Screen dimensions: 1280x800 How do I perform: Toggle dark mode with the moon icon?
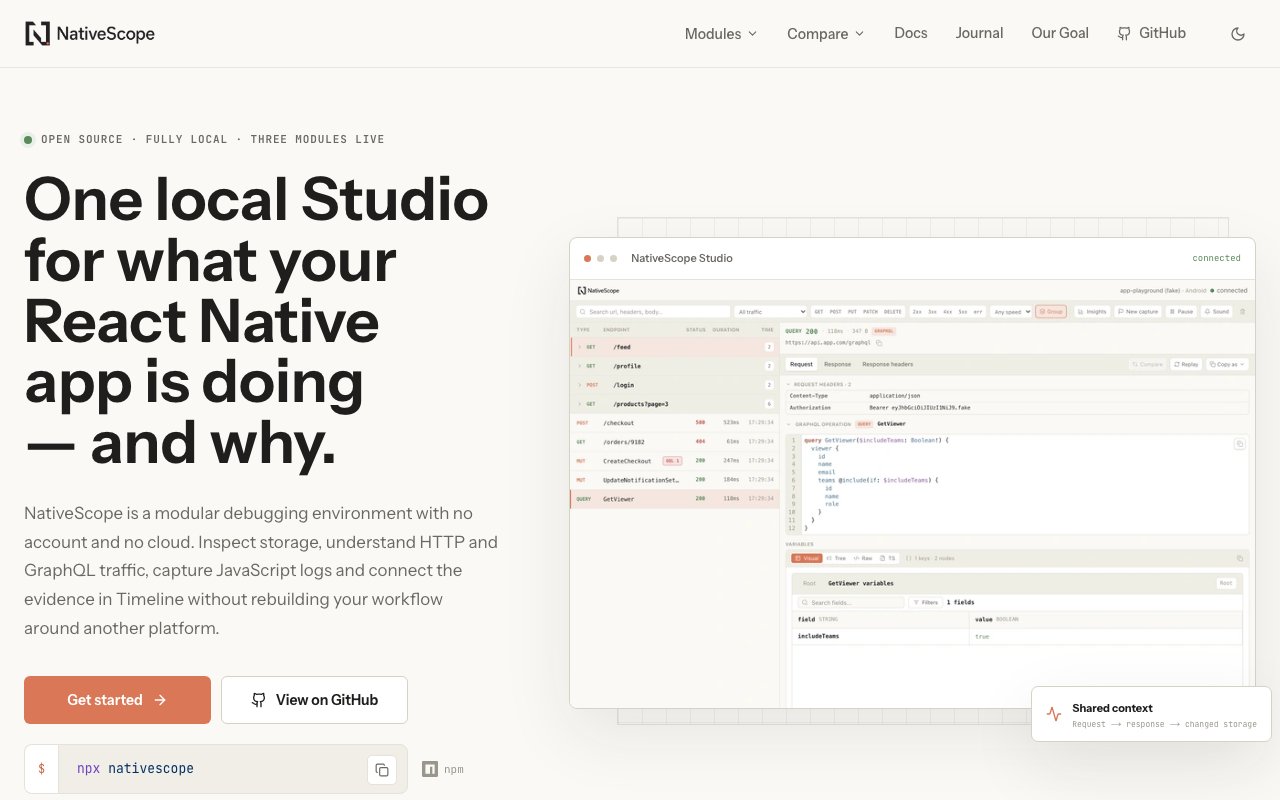(1238, 34)
